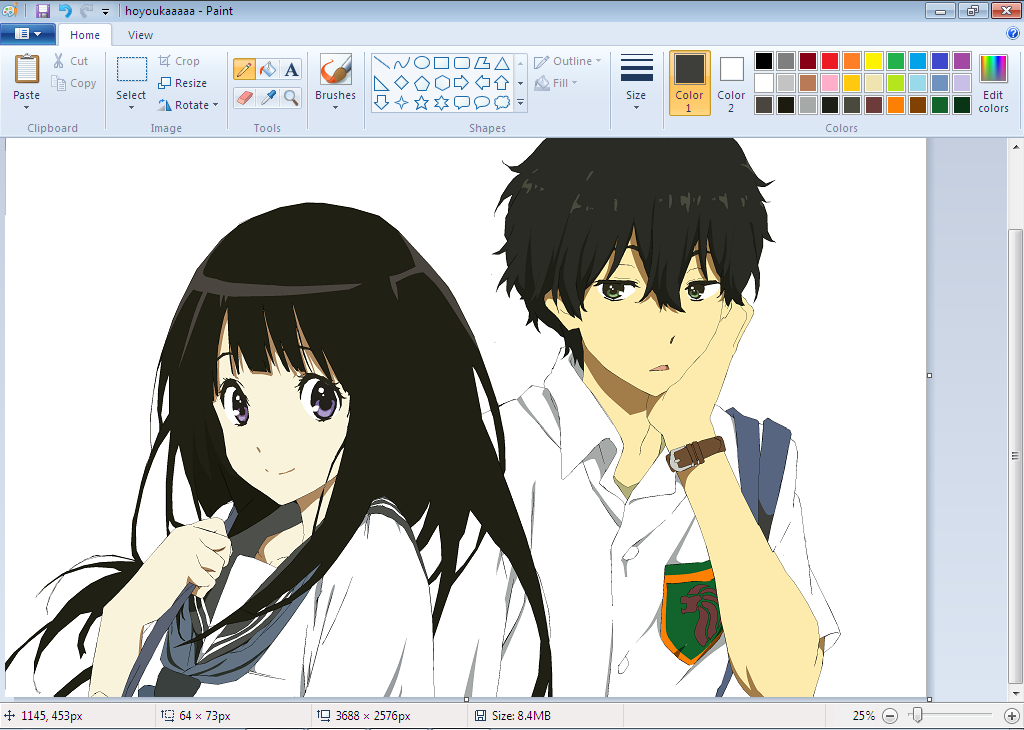Choose the Hexagon shape

tap(442, 83)
